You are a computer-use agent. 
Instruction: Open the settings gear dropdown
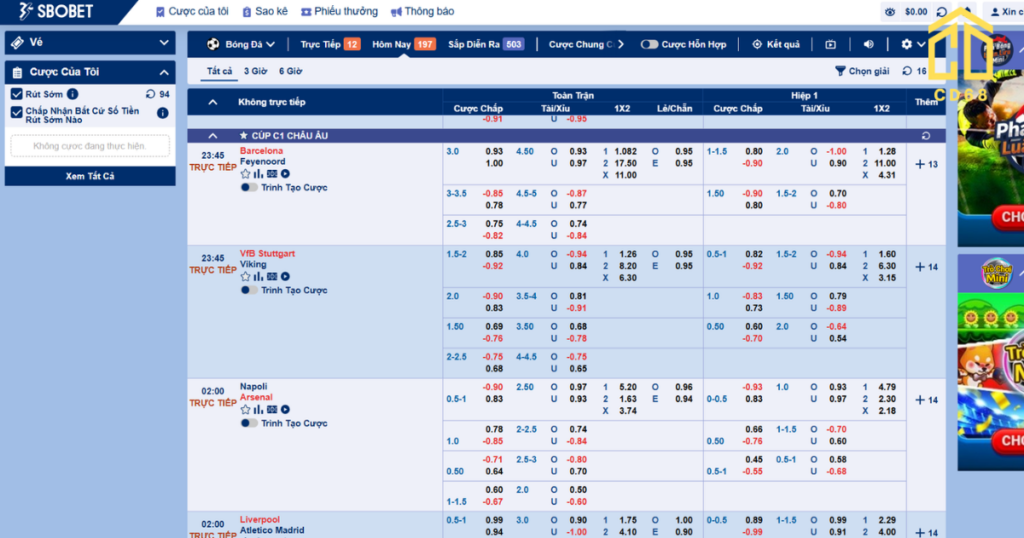913,44
